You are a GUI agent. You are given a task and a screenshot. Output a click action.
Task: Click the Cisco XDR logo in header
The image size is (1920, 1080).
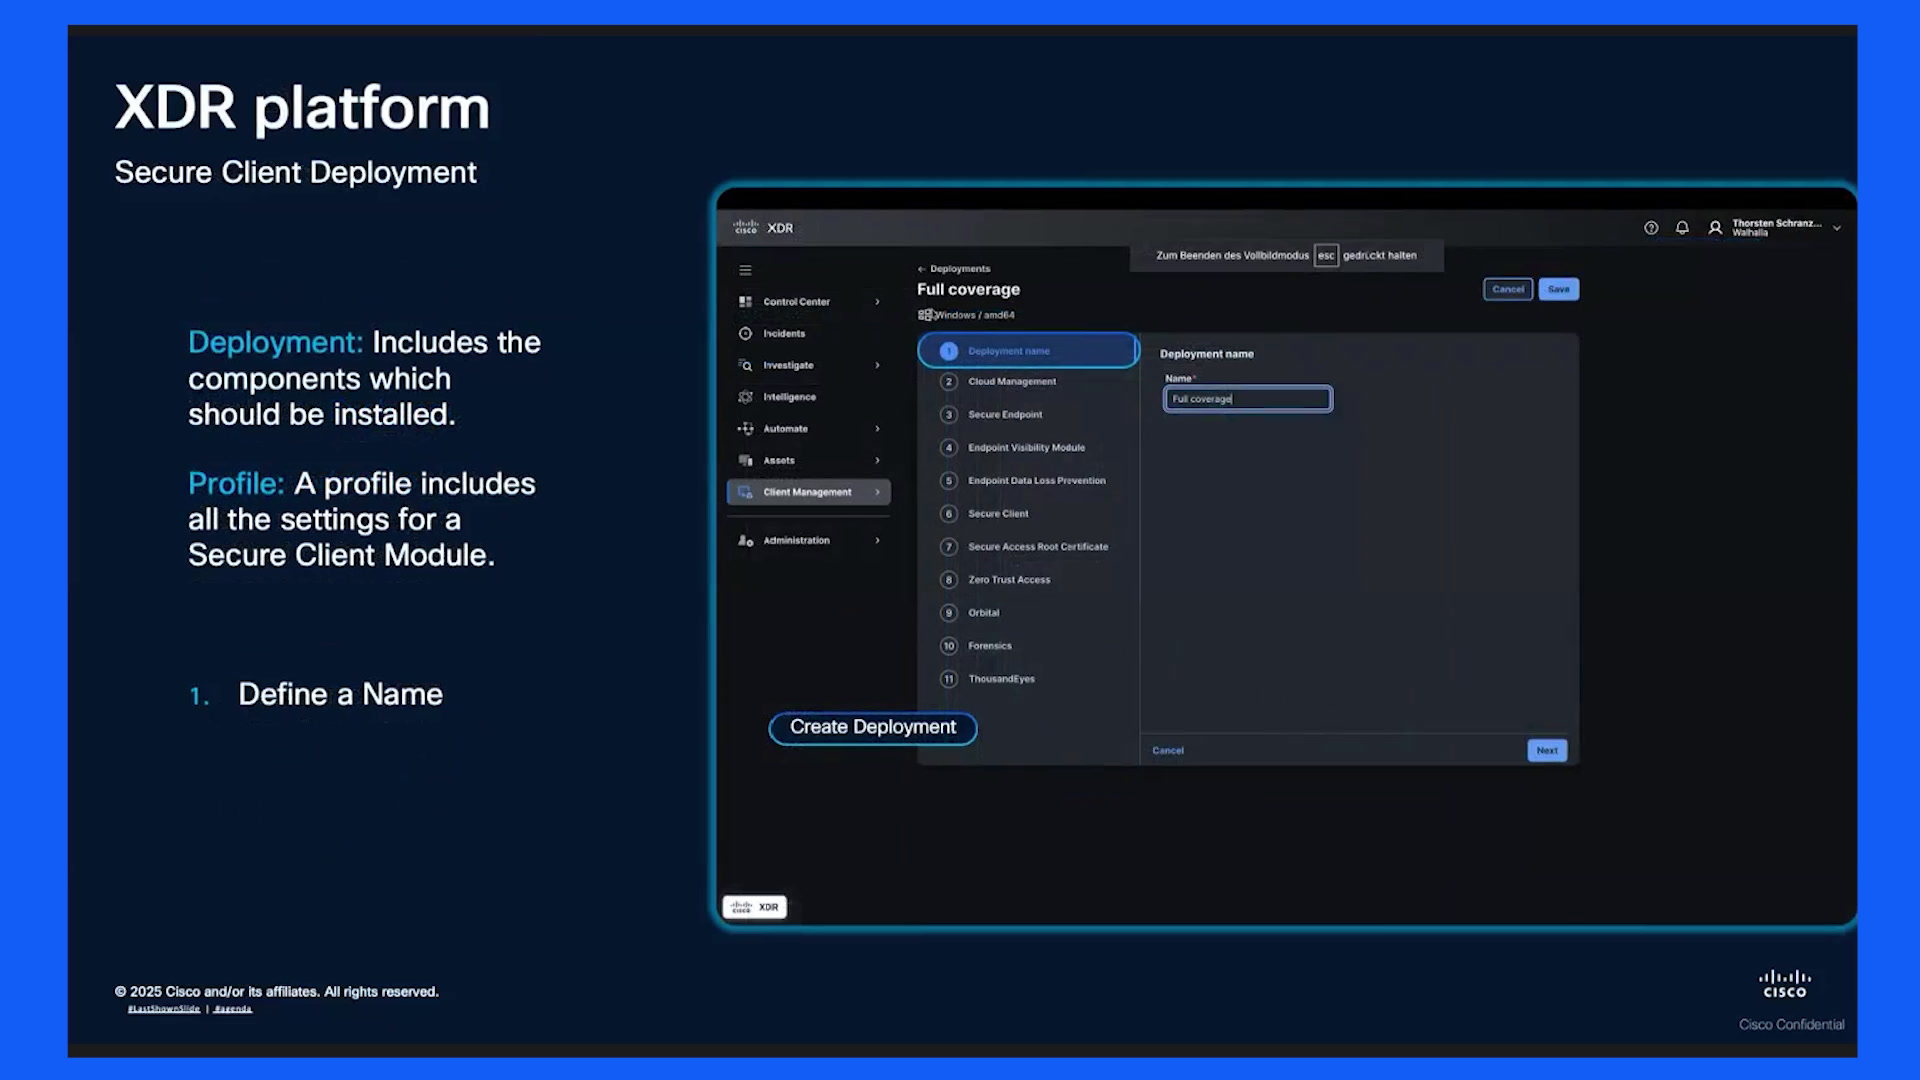click(x=763, y=228)
